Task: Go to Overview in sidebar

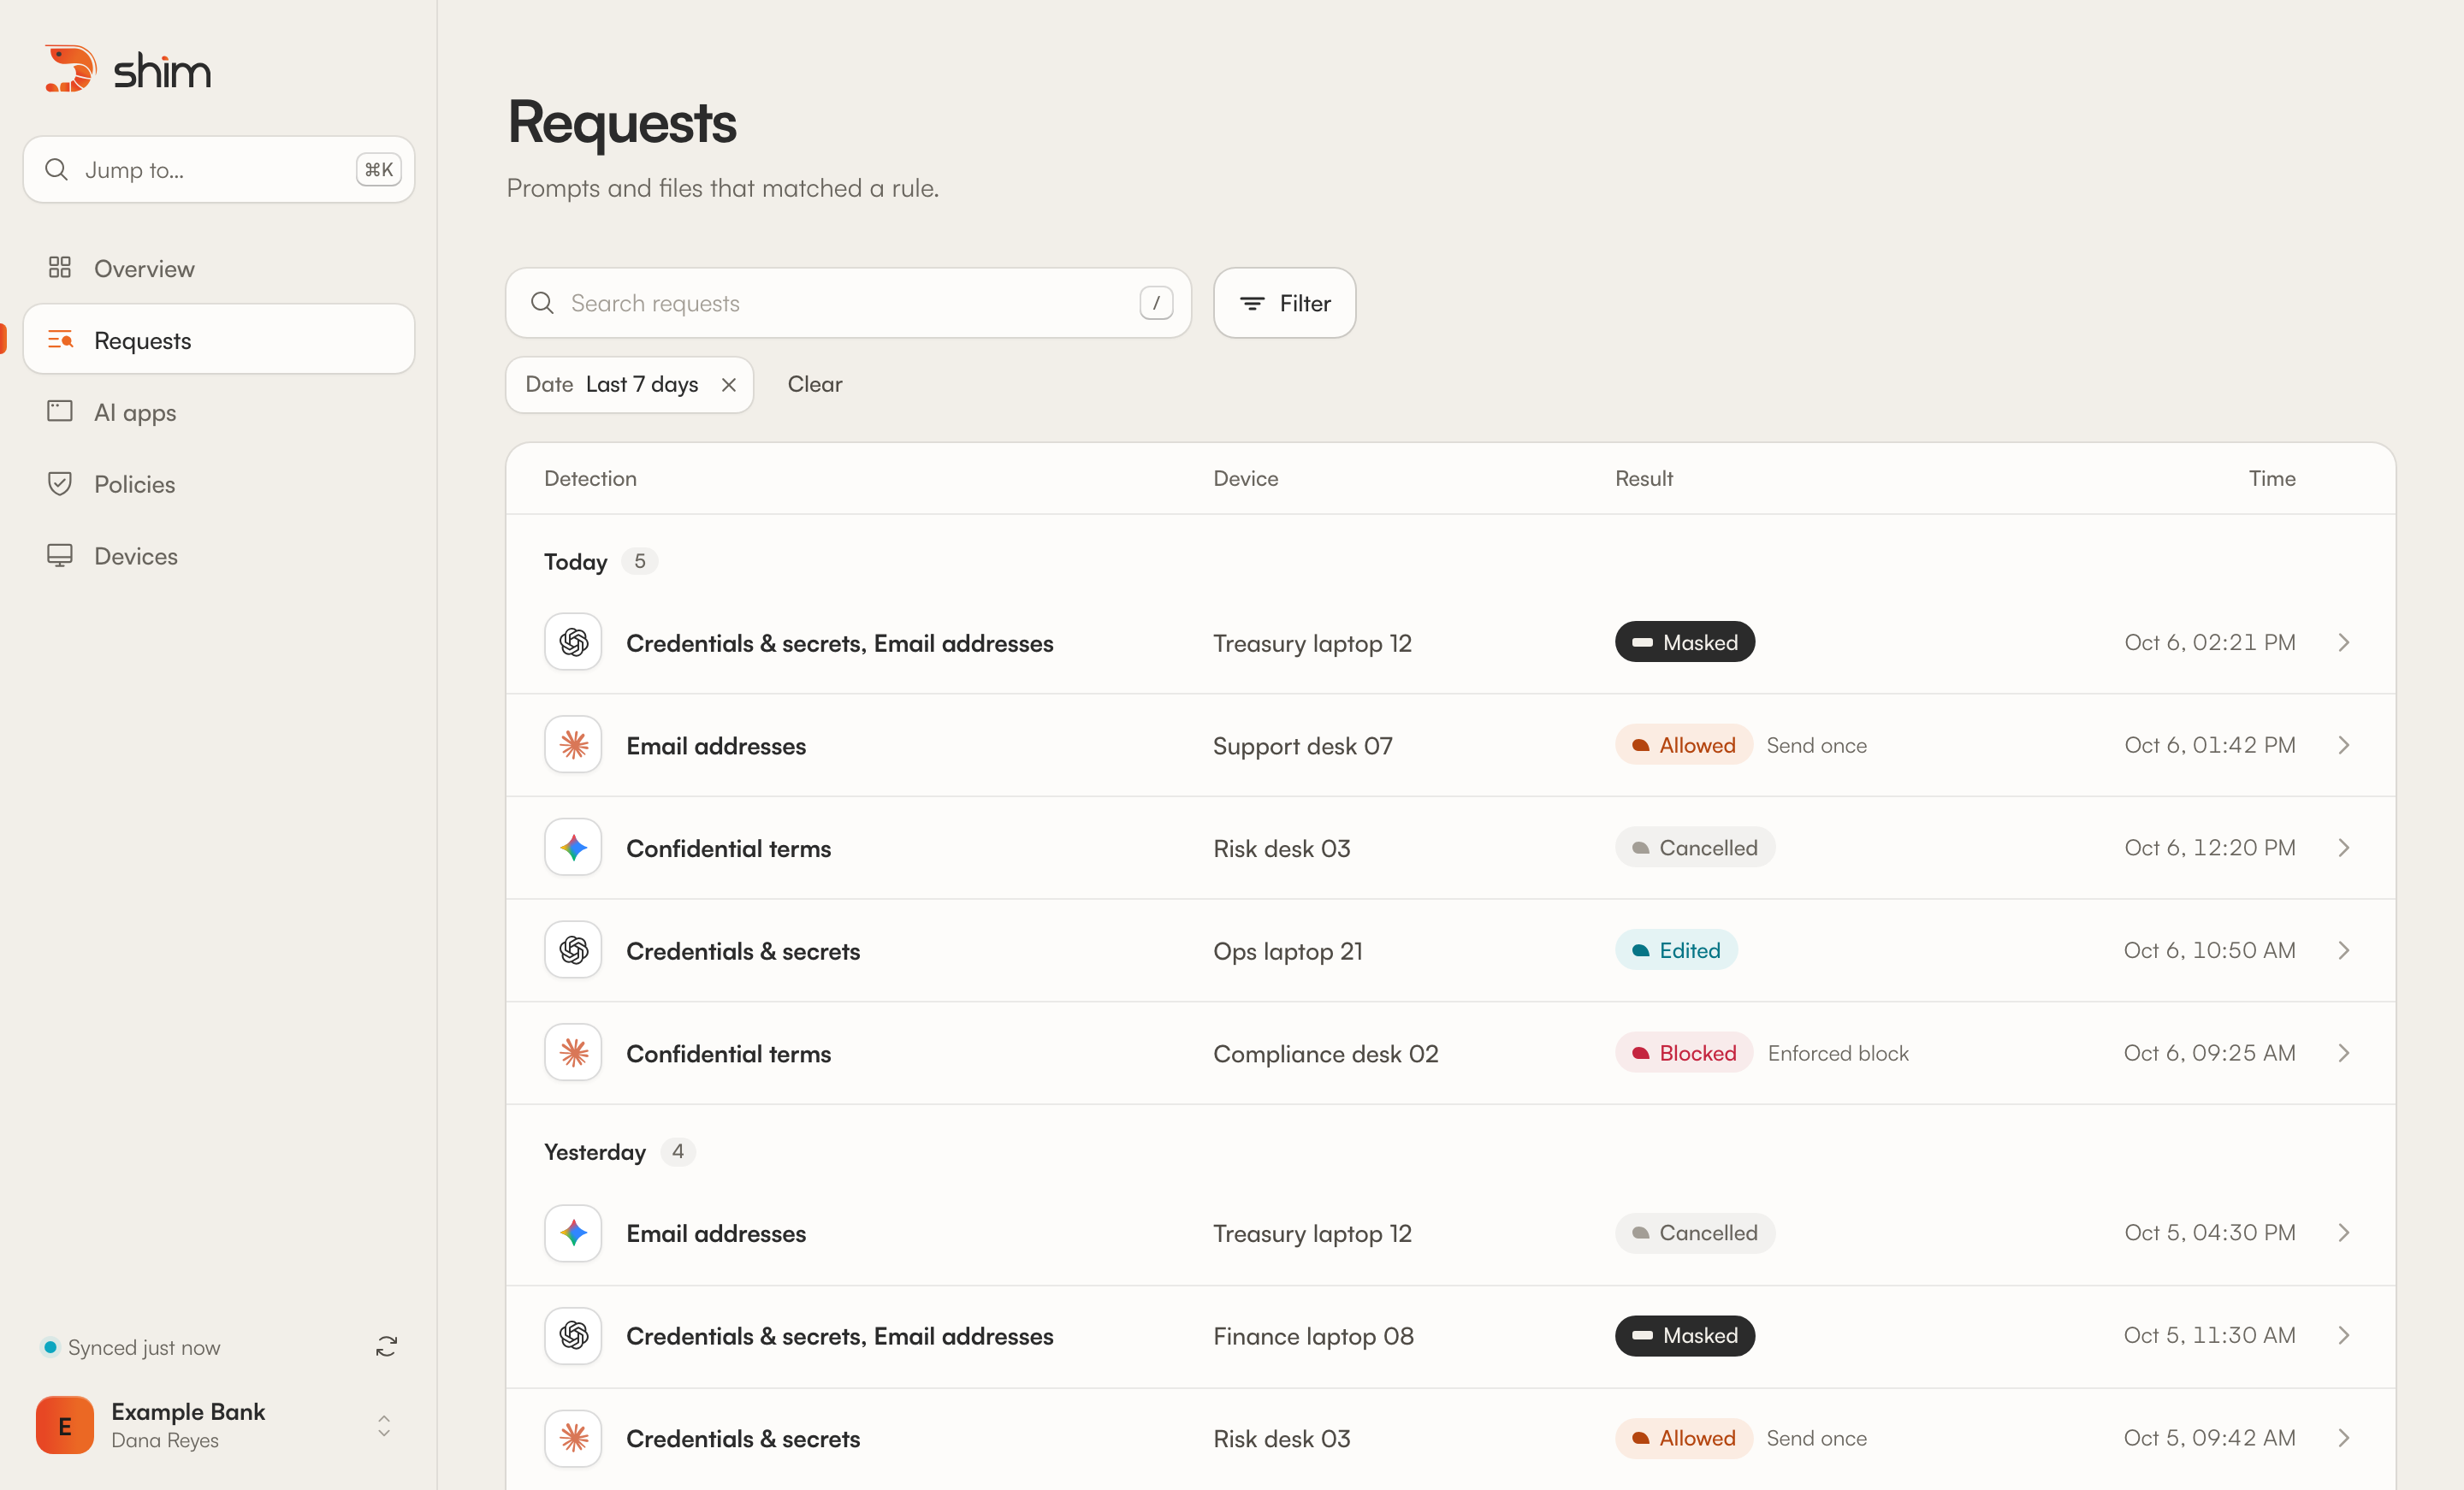Action: click(219, 268)
